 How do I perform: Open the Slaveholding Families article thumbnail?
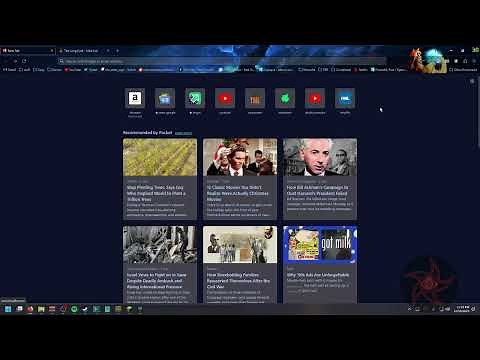coord(240,245)
